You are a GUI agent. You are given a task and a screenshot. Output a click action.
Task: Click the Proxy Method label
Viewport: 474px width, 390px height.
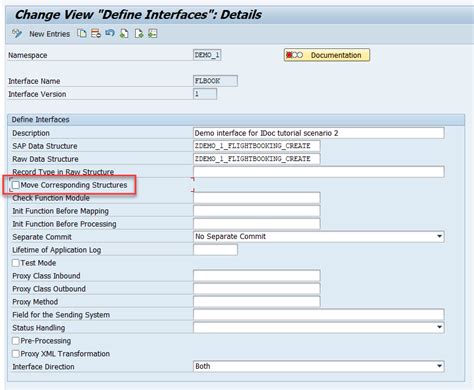pos(35,302)
